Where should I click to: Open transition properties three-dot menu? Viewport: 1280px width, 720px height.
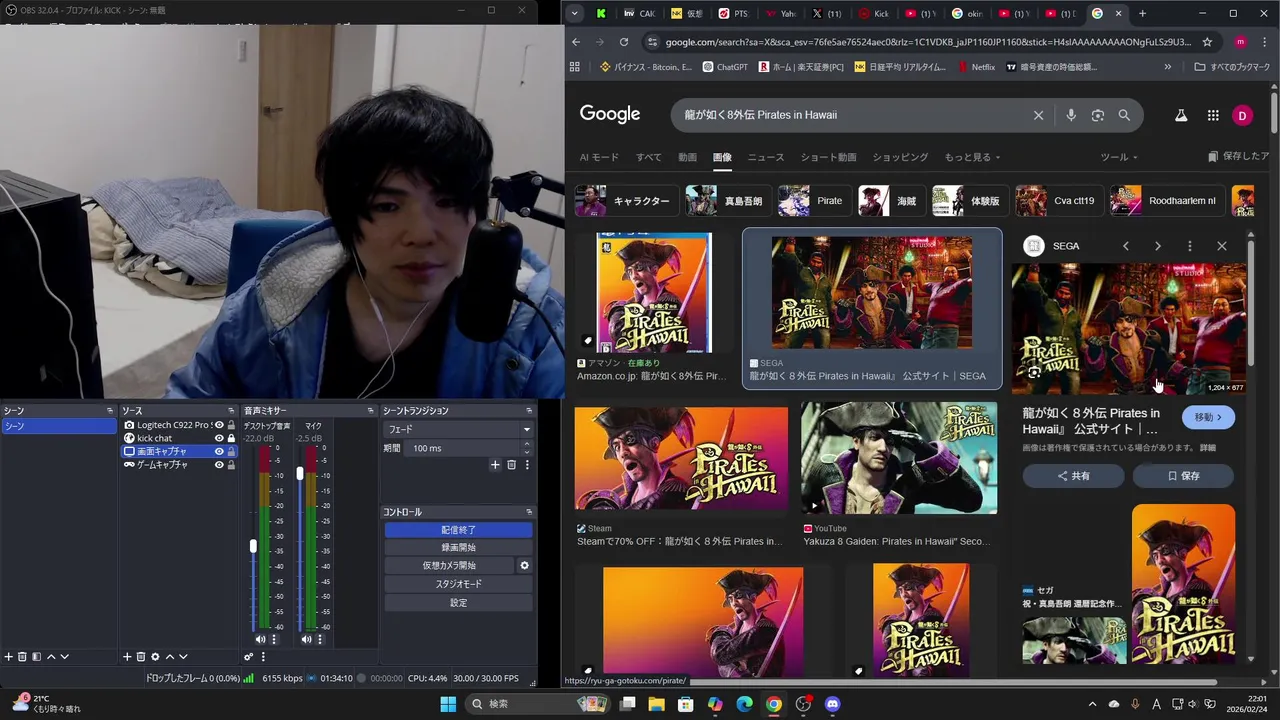click(527, 465)
